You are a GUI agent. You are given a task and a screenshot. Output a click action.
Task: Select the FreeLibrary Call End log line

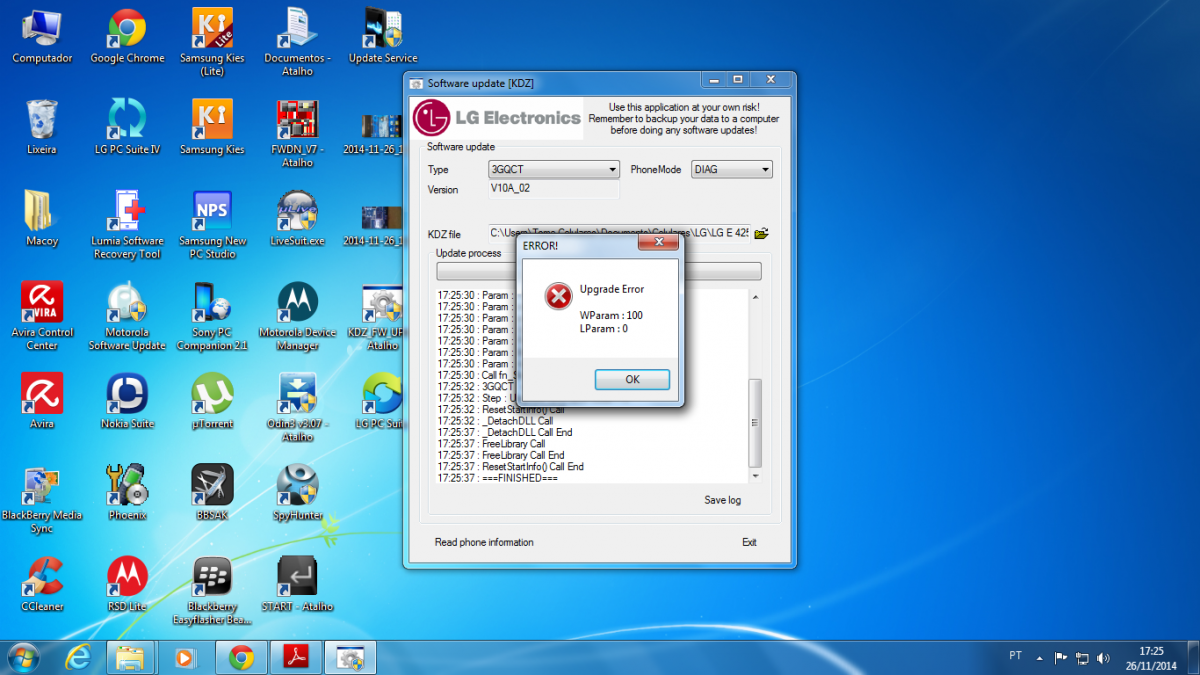pyautogui.click(x=500, y=455)
